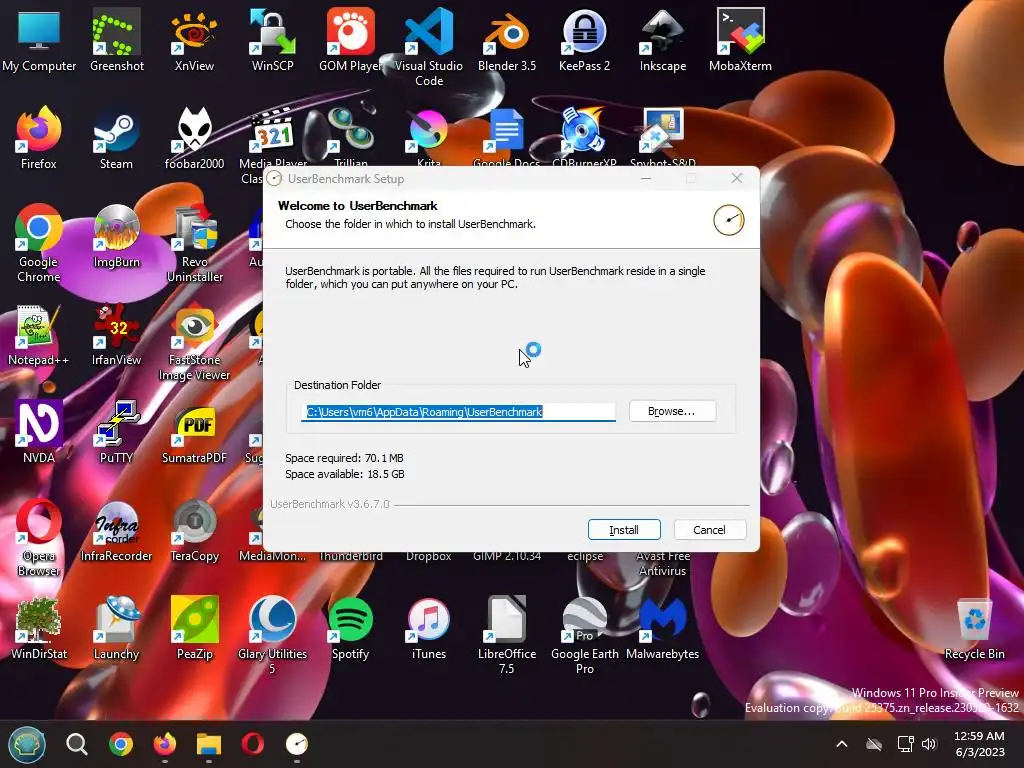
Task: Launch IrfanView desktop icon
Action: [x=116, y=334]
